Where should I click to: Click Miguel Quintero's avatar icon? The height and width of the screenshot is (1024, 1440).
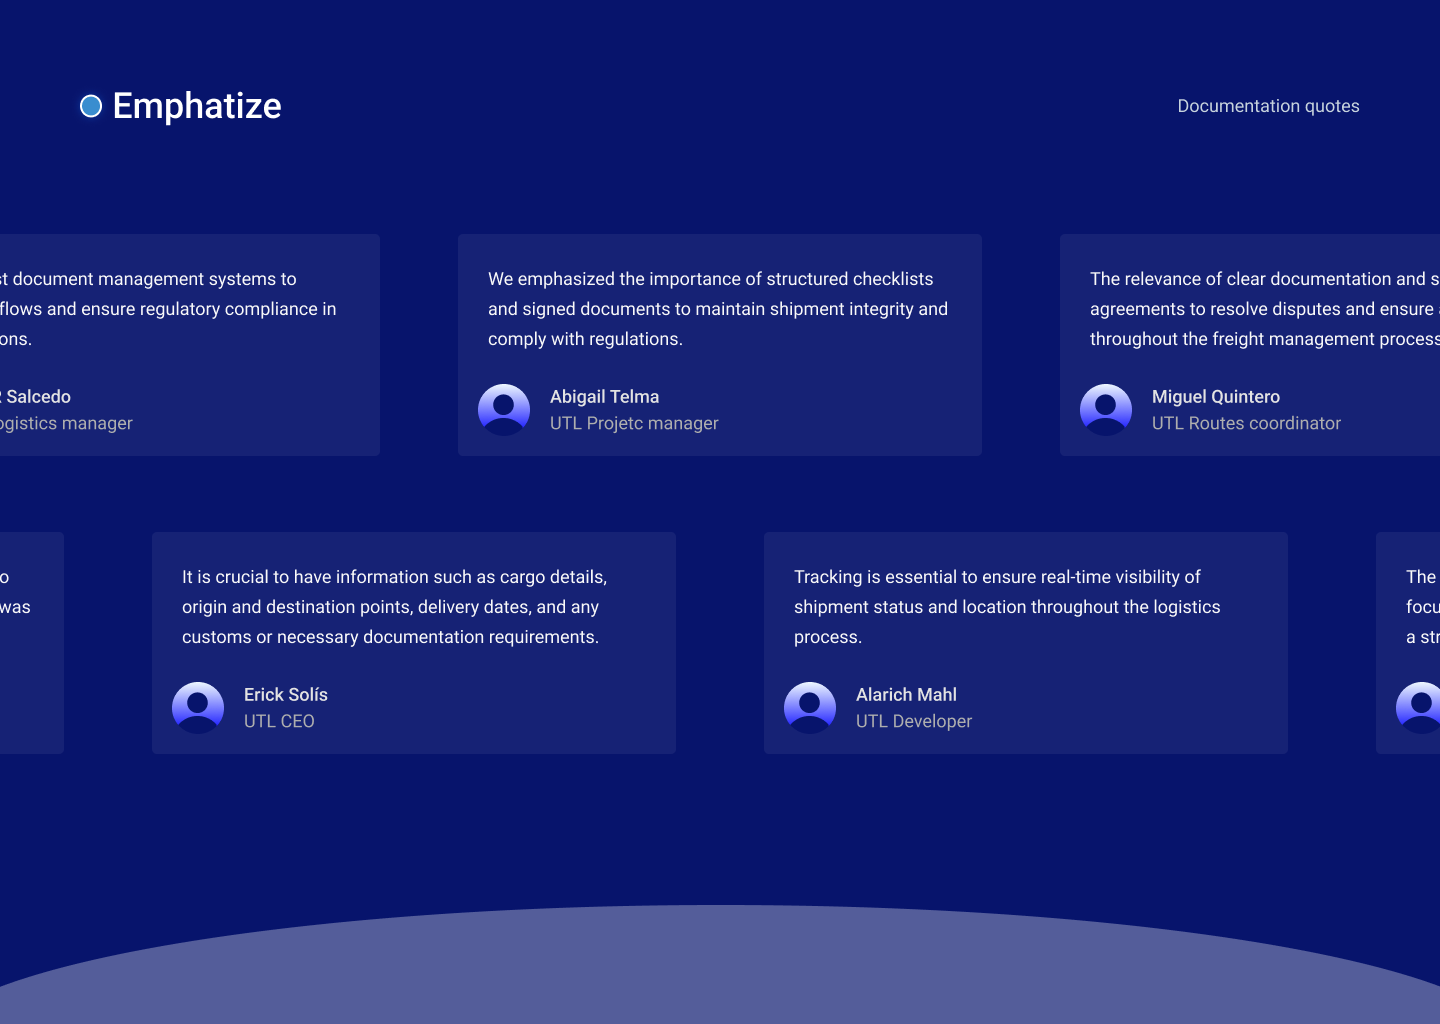pos(1106,410)
